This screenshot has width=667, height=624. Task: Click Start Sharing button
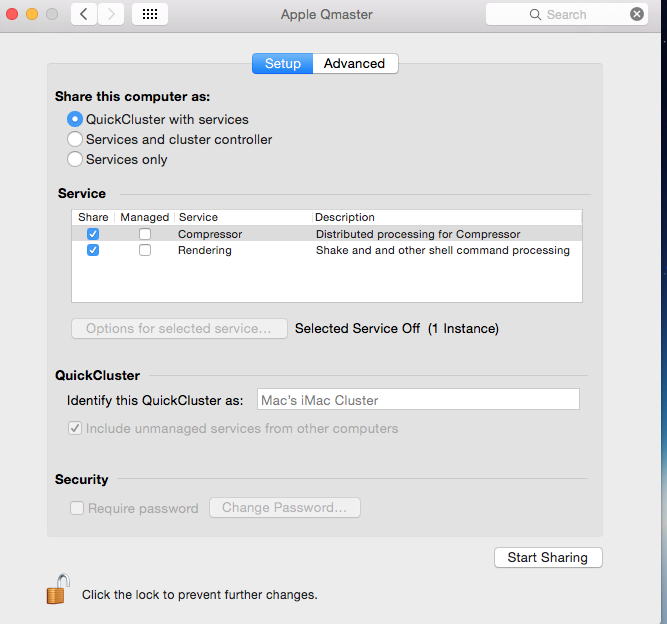pos(548,557)
